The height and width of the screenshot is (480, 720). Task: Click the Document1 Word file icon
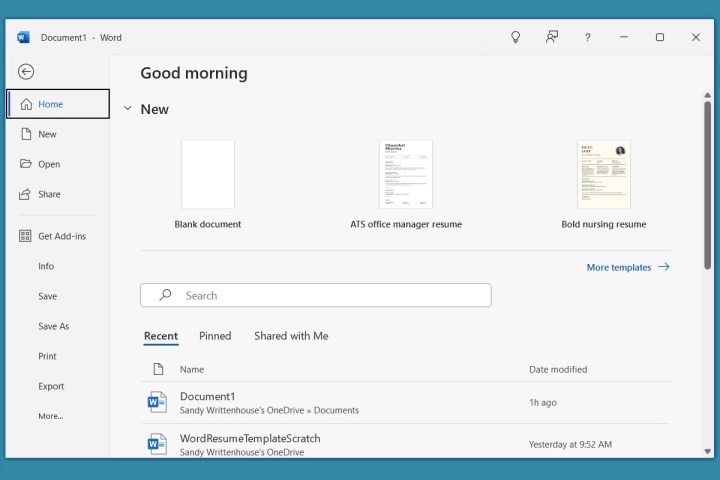(157, 402)
